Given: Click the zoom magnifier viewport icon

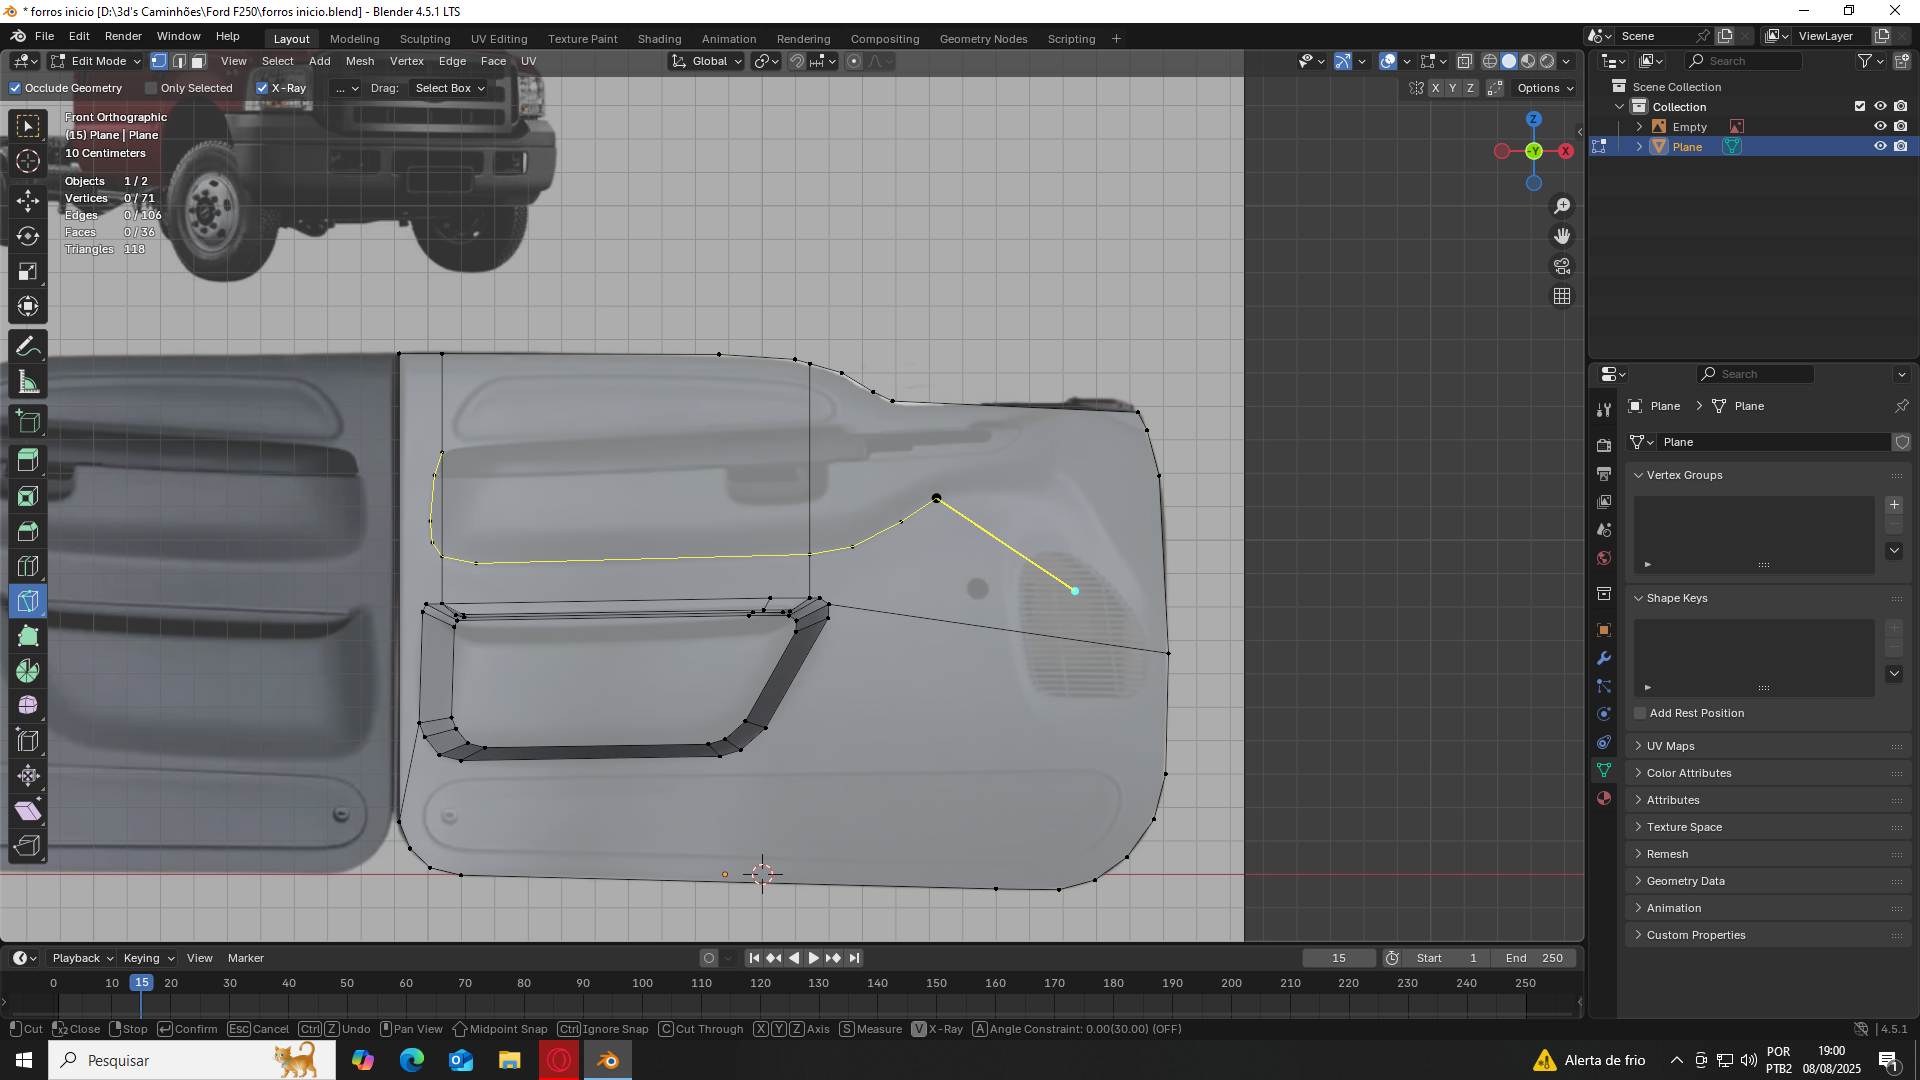Looking at the screenshot, I should coord(1562,206).
